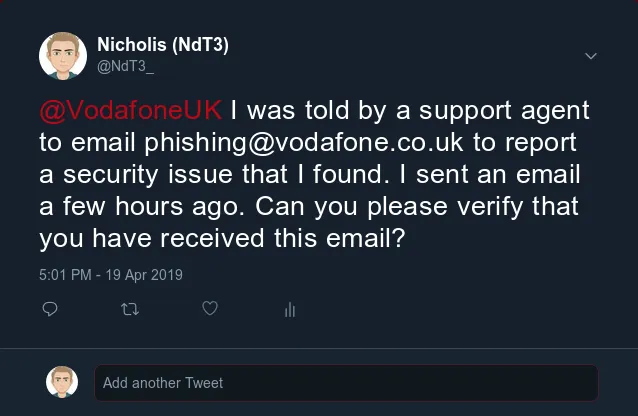638x416 pixels.
Task: Click Nicholis's large profile avatar
Action: tap(63, 56)
